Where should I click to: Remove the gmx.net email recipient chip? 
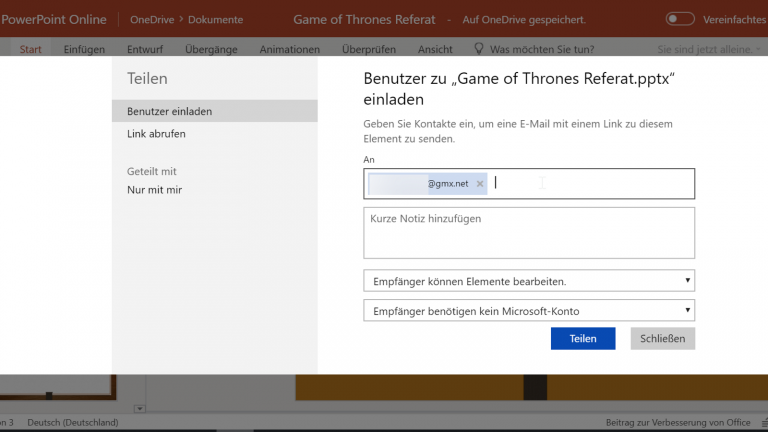[x=480, y=184]
